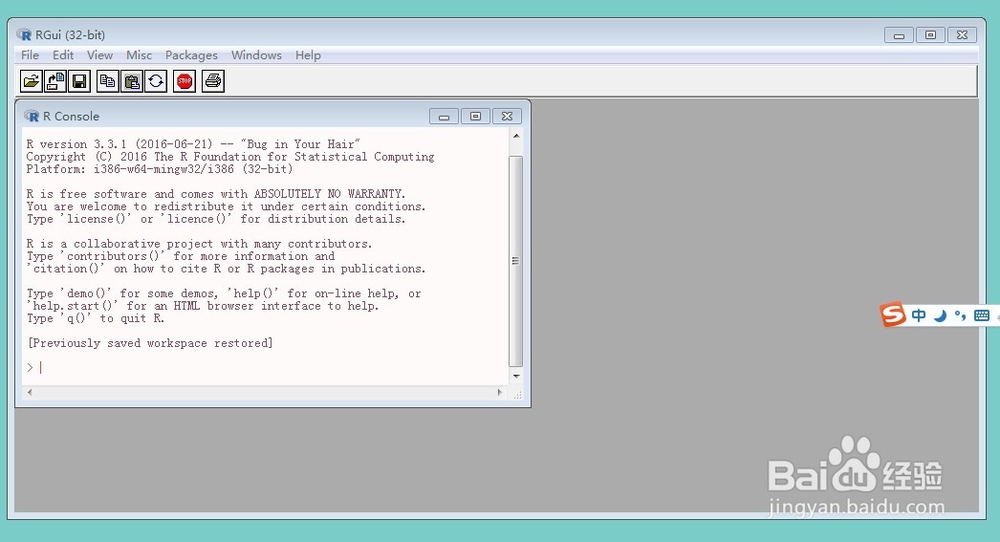The image size is (1000, 542).
Task: Click the console vertical scrollbar thumb
Action: 516,261
